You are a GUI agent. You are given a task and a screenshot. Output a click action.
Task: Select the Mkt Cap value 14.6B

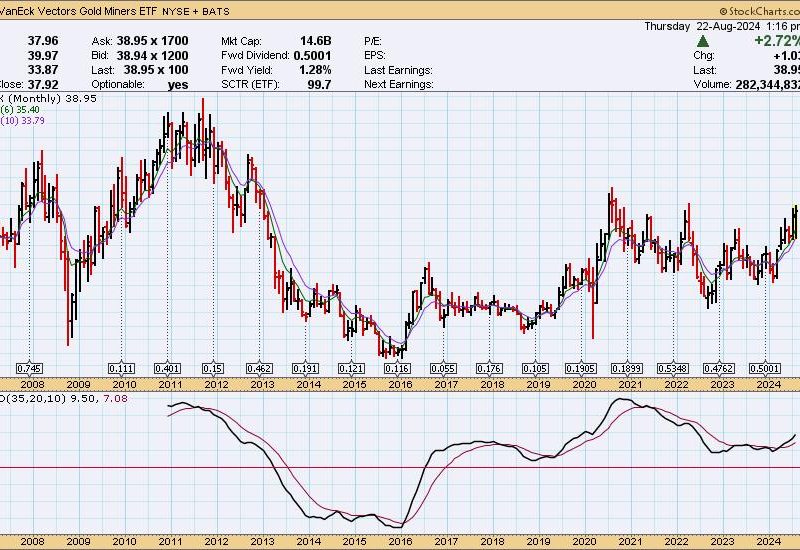(315, 41)
